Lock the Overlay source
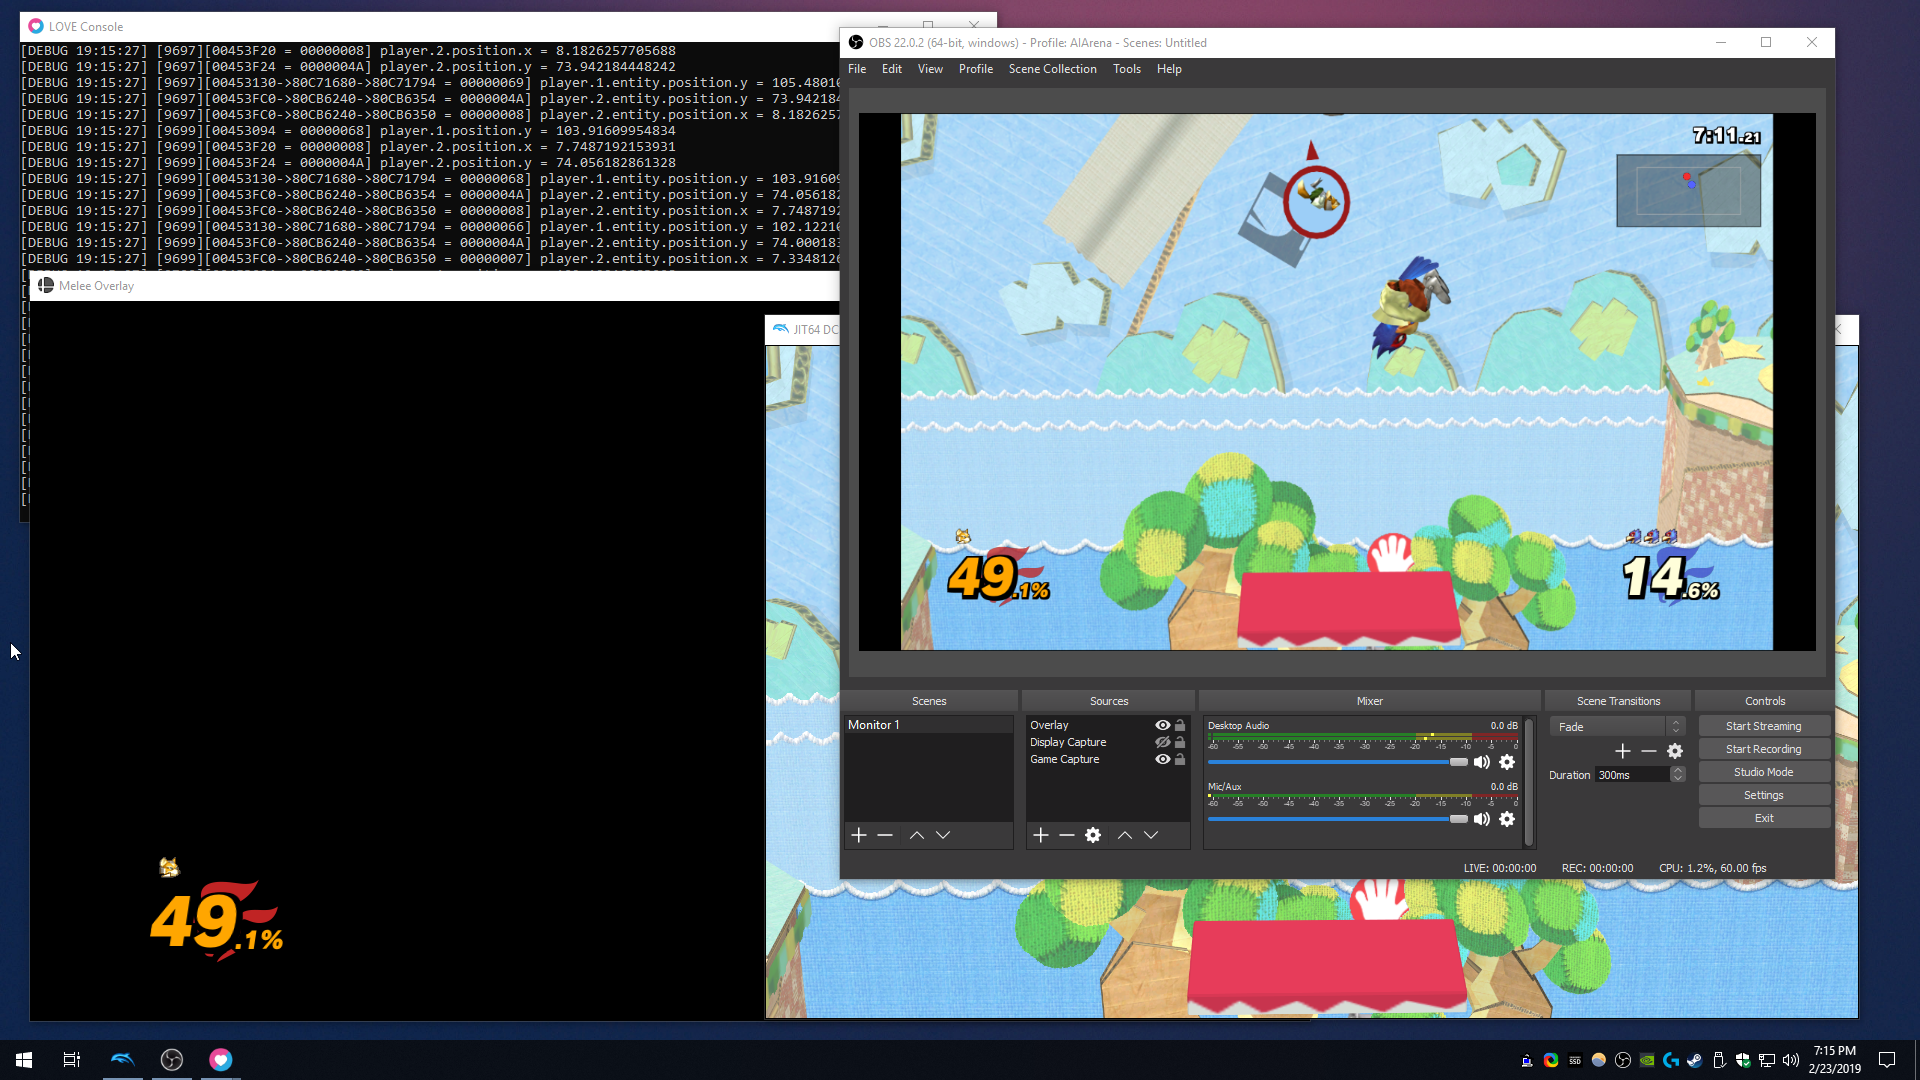This screenshot has height=1080, width=1920. pos(1180,725)
